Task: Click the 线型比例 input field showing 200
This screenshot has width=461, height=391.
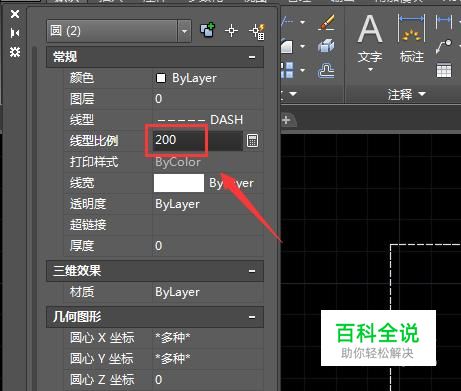Action: (x=198, y=140)
